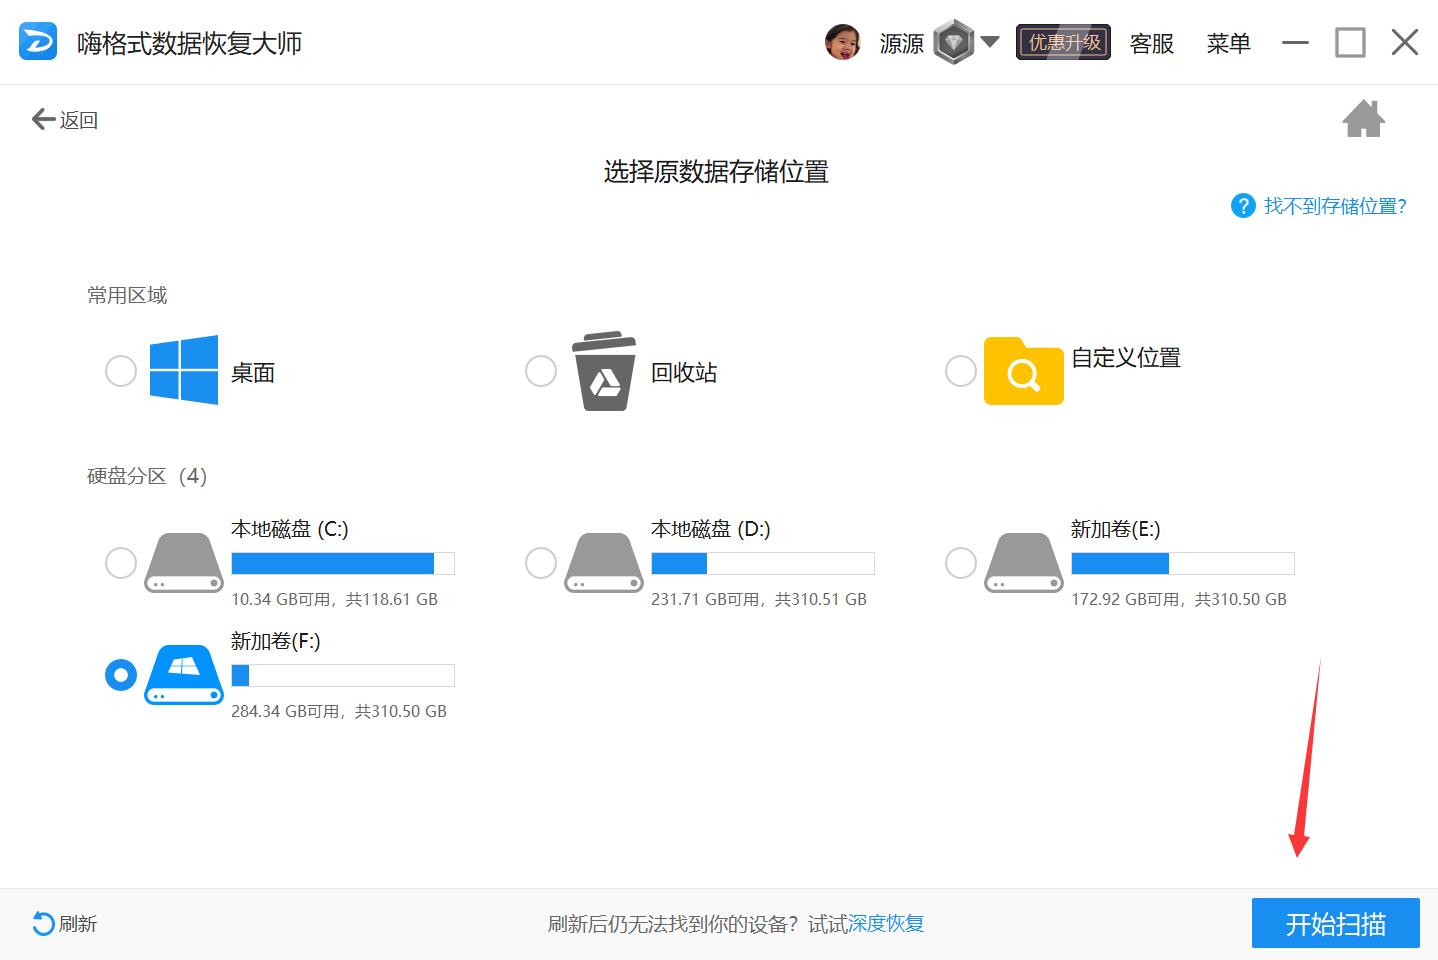Click the back (返回) arrow
Viewport: 1438px width, 960px height.
(42, 118)
